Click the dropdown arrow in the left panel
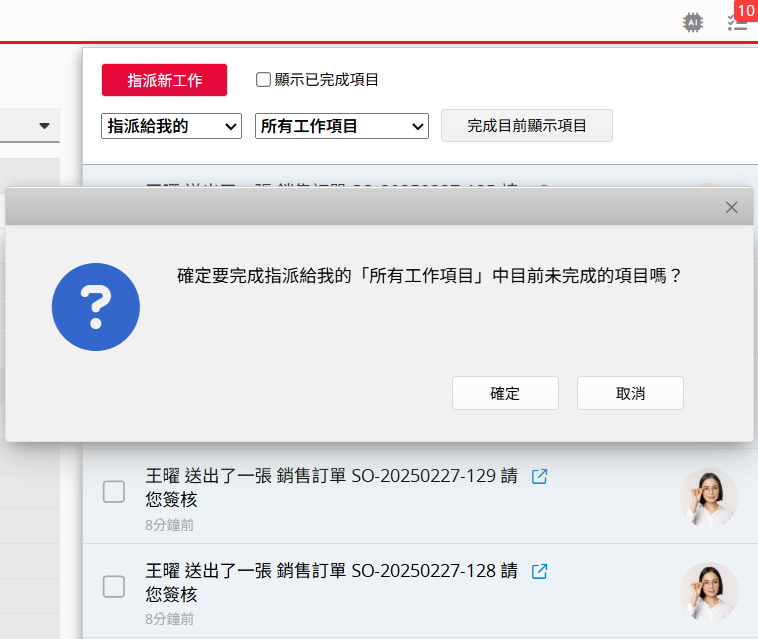The height and width of the screenshot is (639, 758). click(x=44, y=126)
